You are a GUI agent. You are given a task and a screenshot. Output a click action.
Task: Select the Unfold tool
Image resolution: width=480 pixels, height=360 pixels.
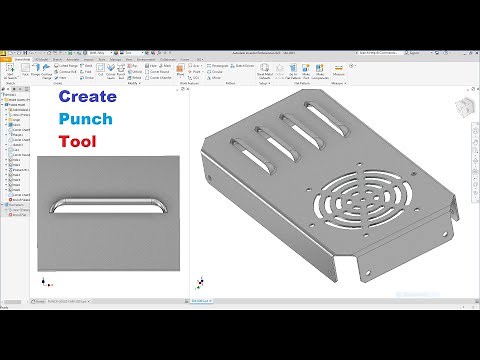tap(135, 72)
